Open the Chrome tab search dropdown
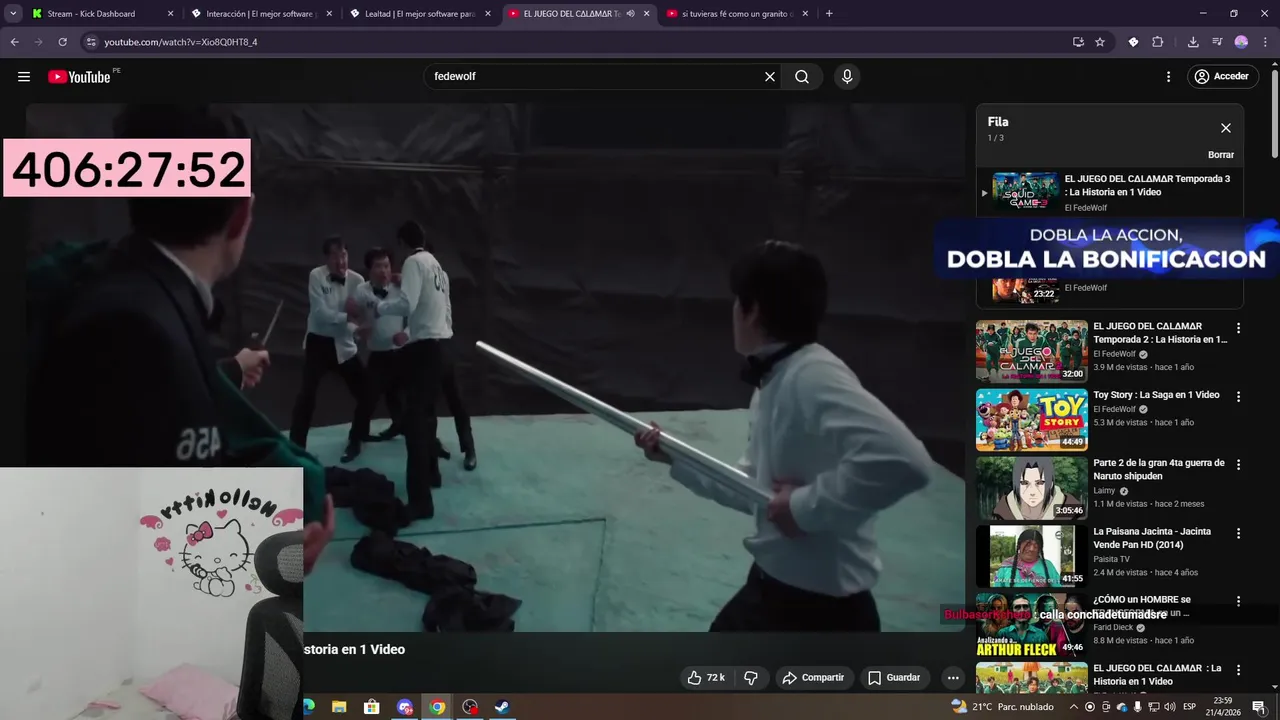 13,14
